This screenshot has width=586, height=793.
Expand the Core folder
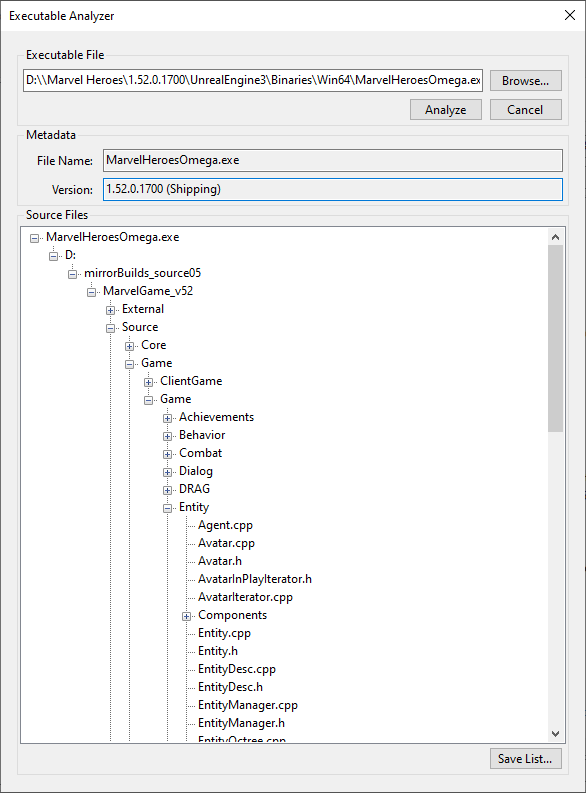[x=129, y=346]
